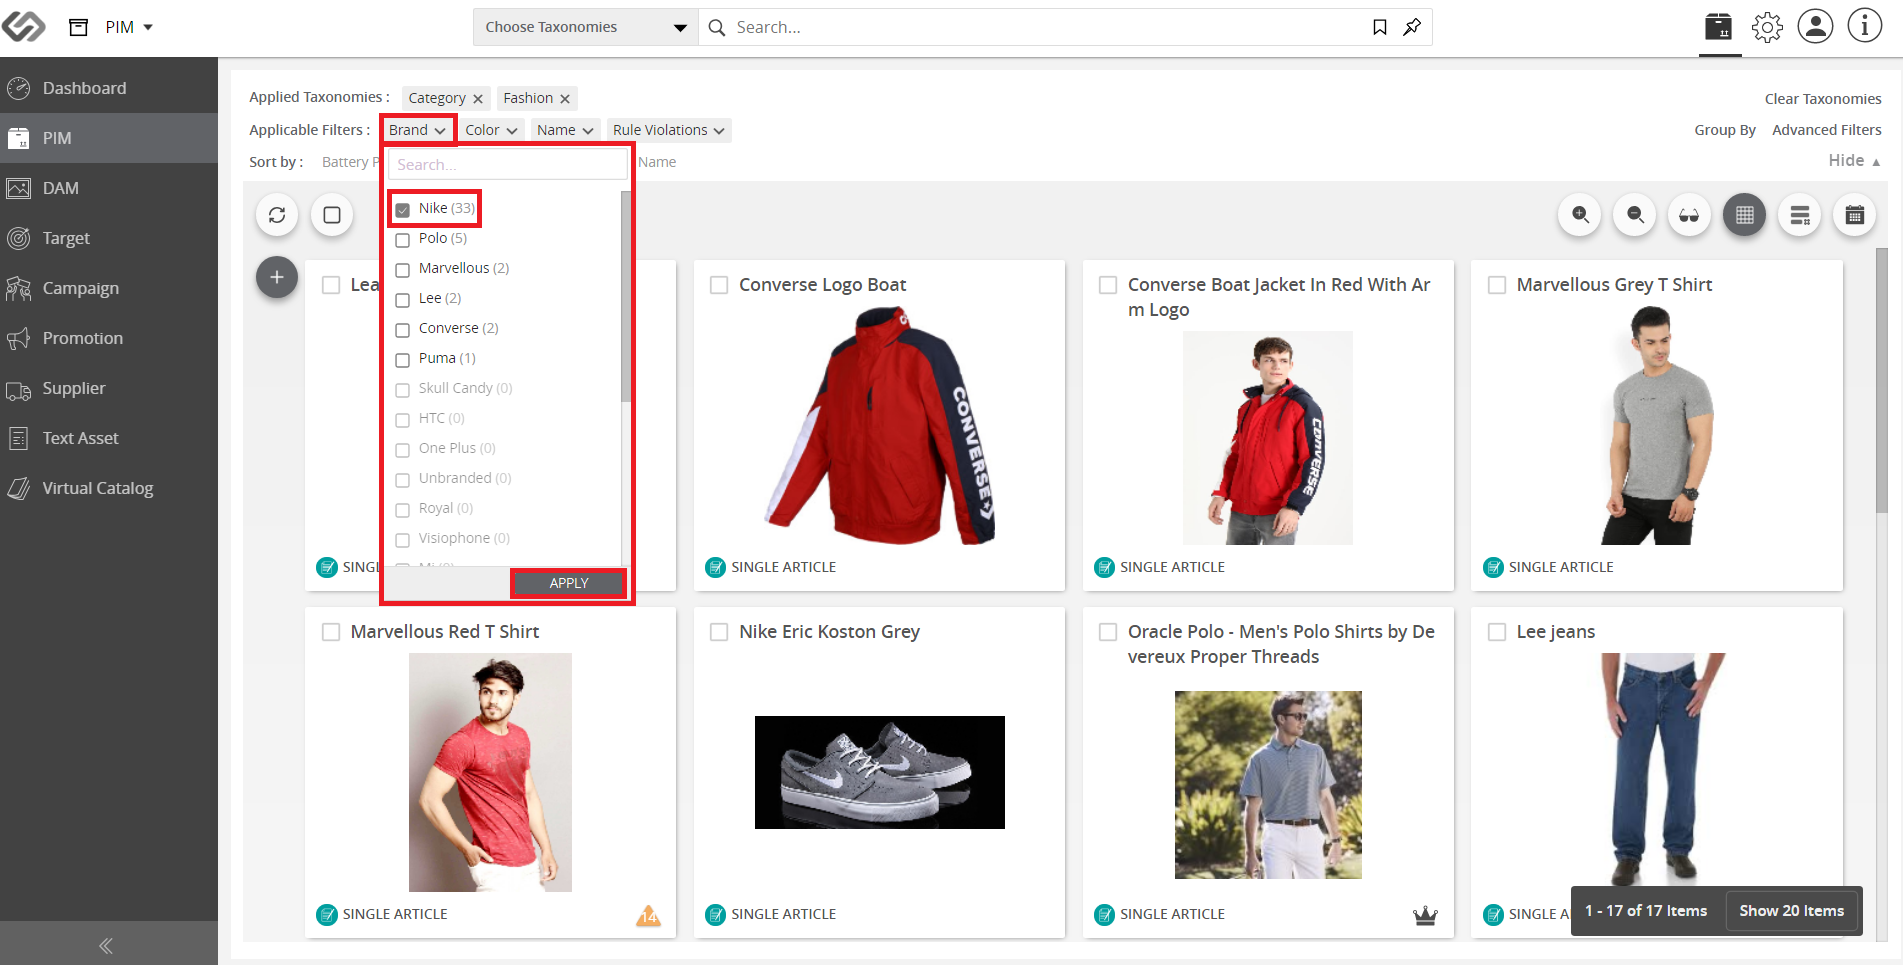The height and width of the screenshot is (965, 1903).
Task: Open the Nike Eric Koston shoe image
Action: click(x=880, y=772)
